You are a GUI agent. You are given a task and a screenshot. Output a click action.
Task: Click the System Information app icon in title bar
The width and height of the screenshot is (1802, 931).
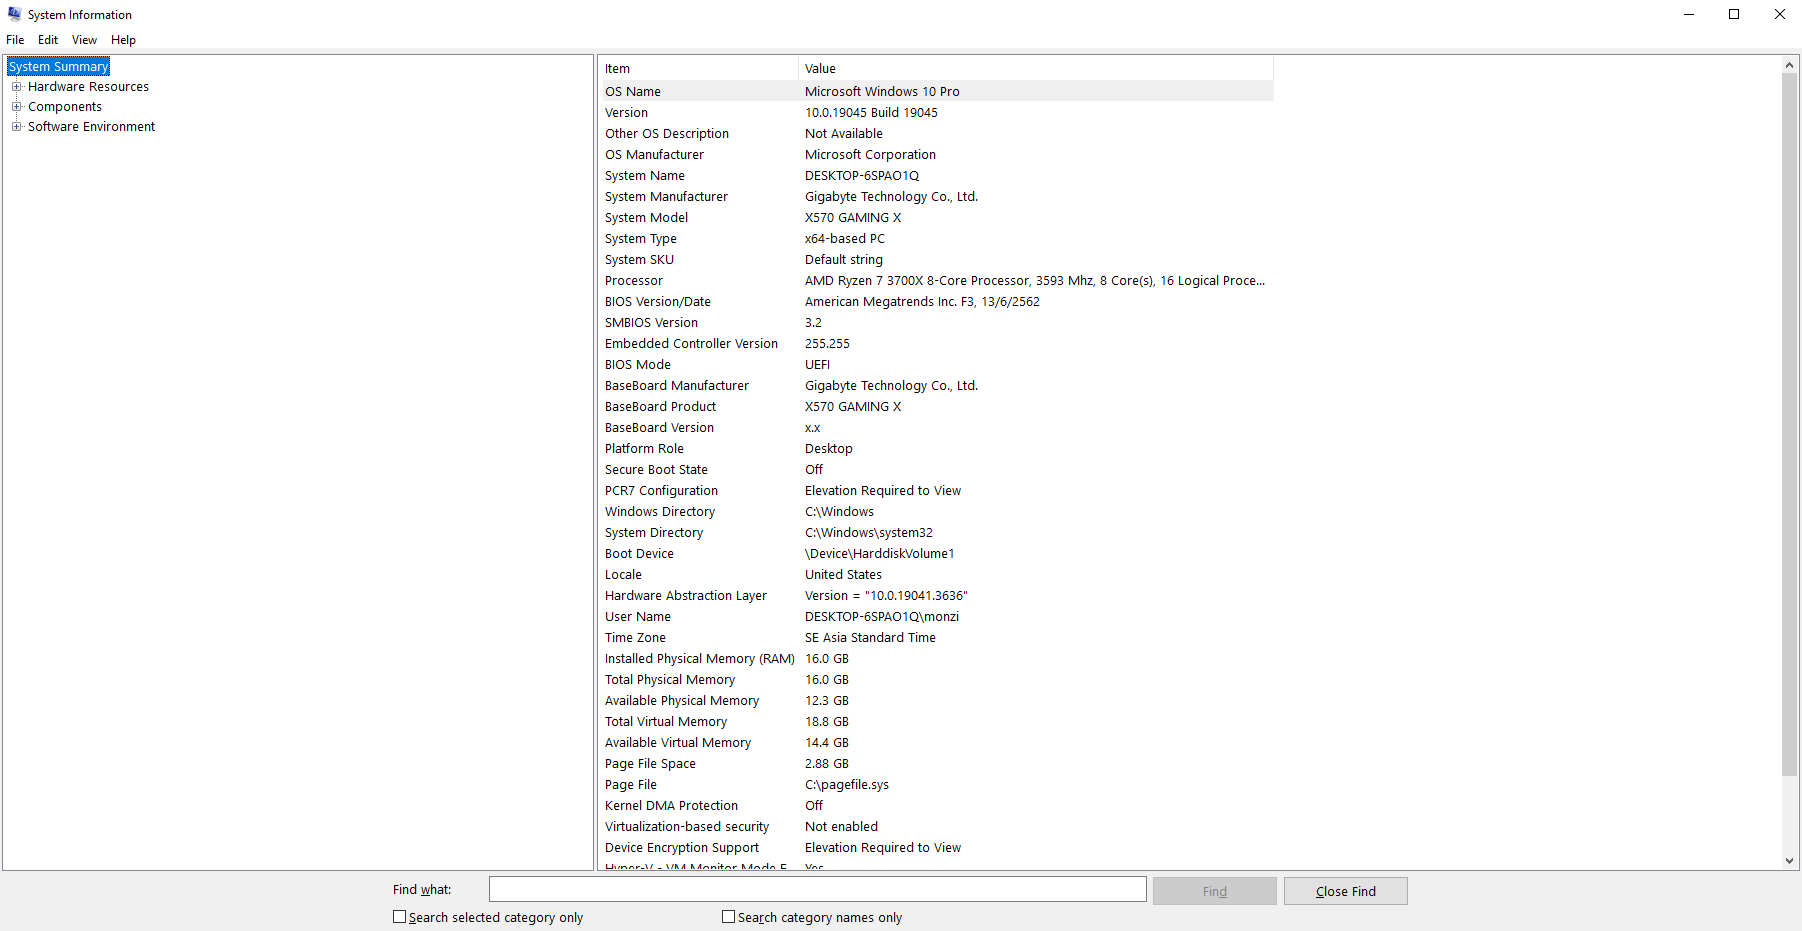(x=14, y=14)
